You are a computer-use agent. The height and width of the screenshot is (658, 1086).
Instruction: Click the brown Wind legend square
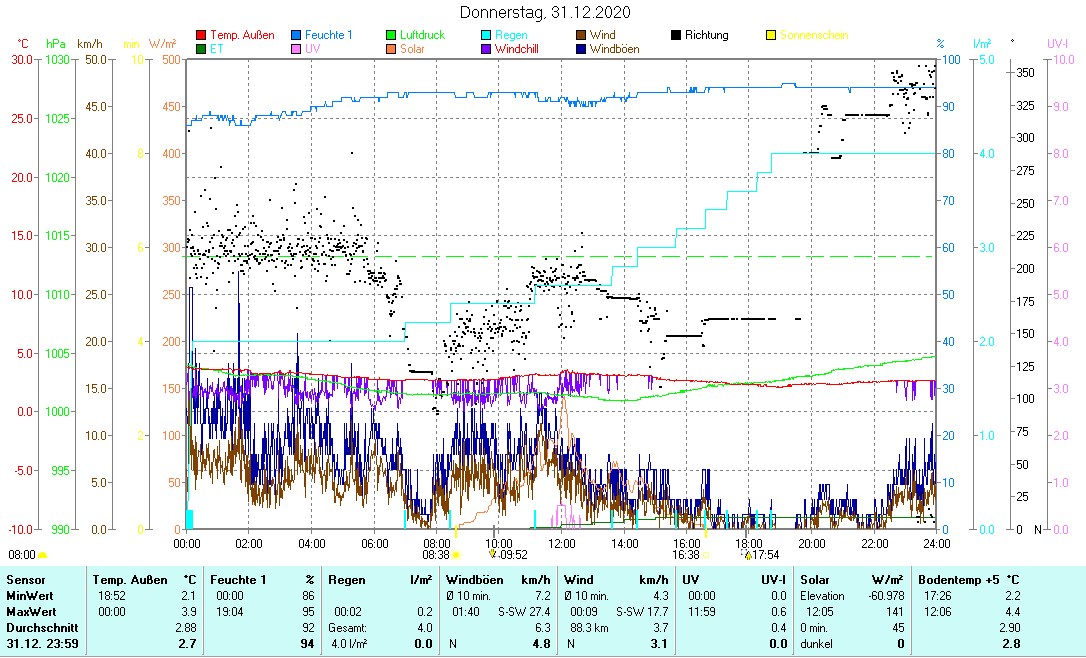[581, 35]
